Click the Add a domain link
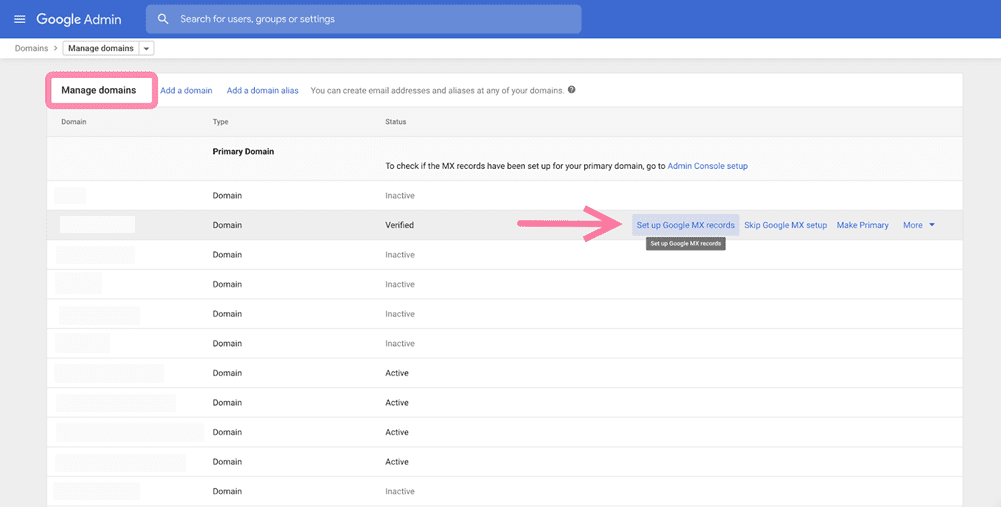 click(x=186, y=90)
